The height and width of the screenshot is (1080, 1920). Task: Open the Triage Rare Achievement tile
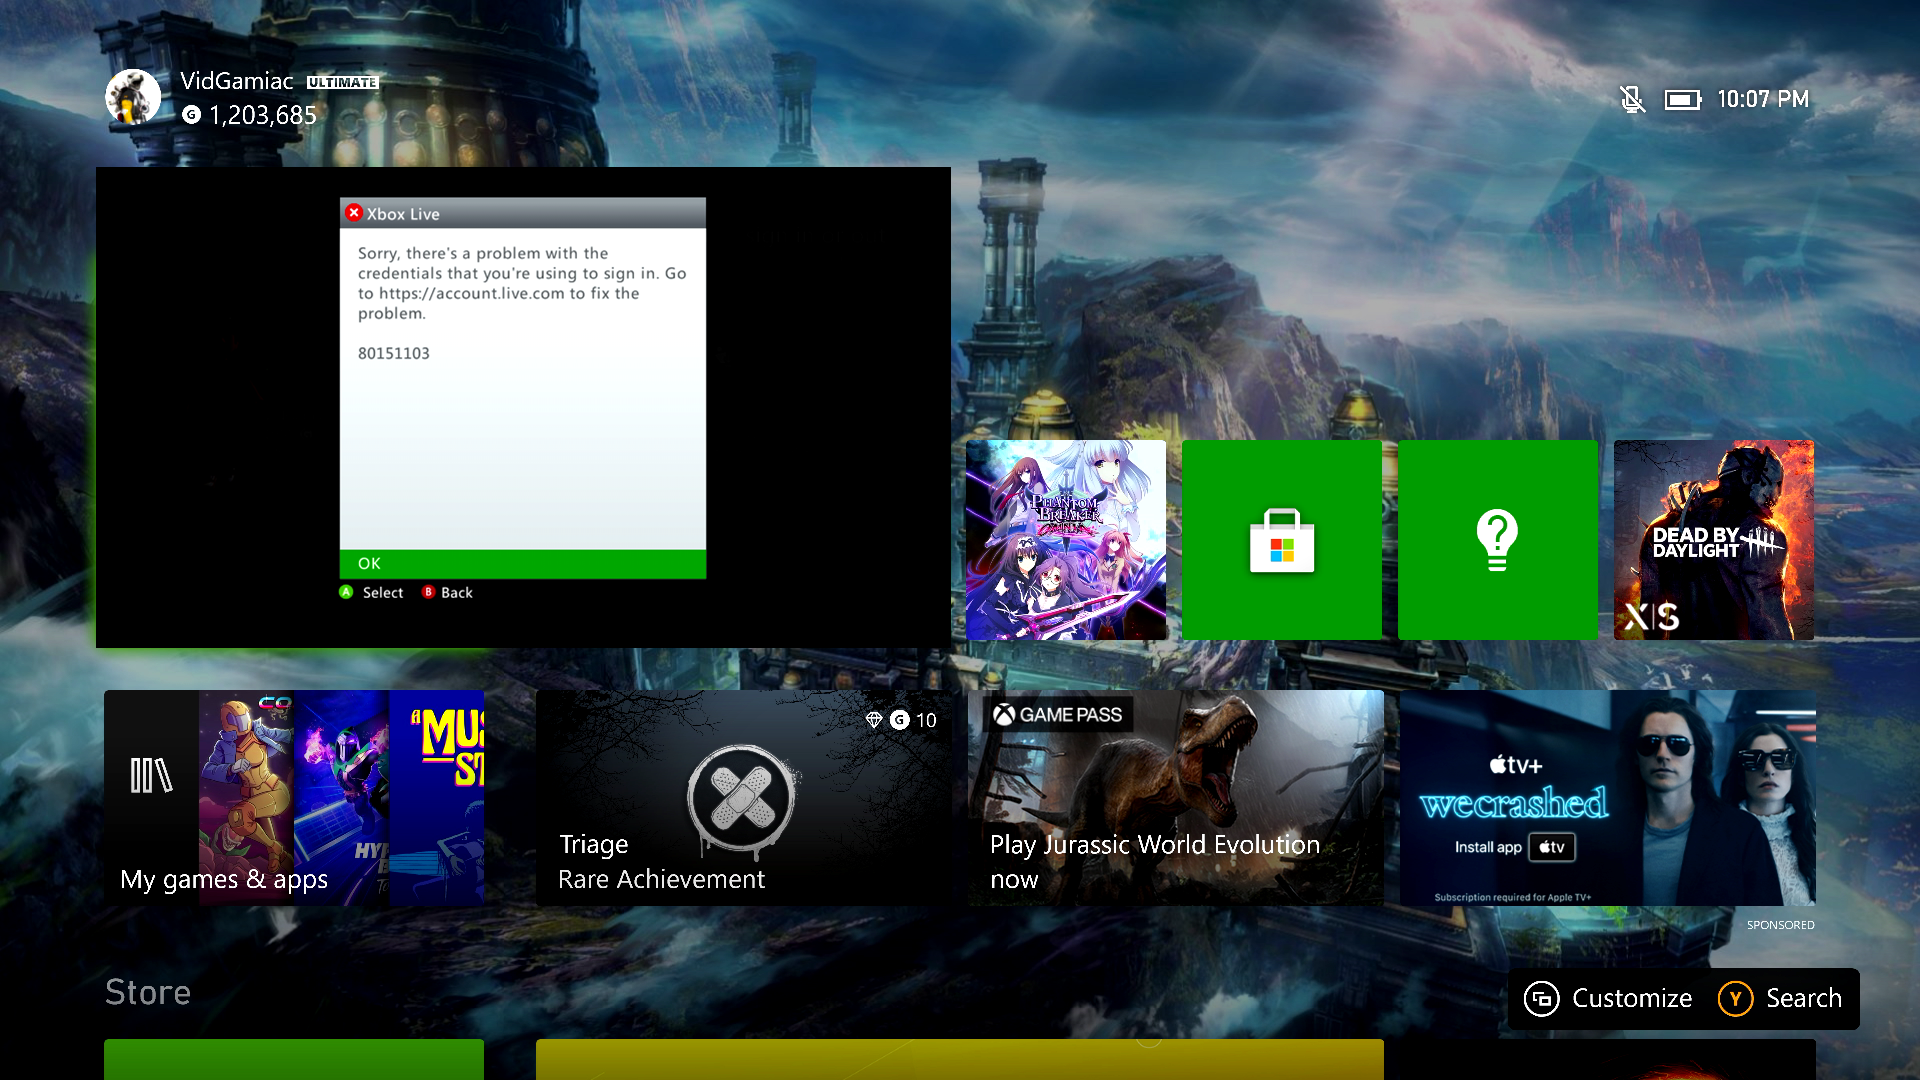click(744, 798)
